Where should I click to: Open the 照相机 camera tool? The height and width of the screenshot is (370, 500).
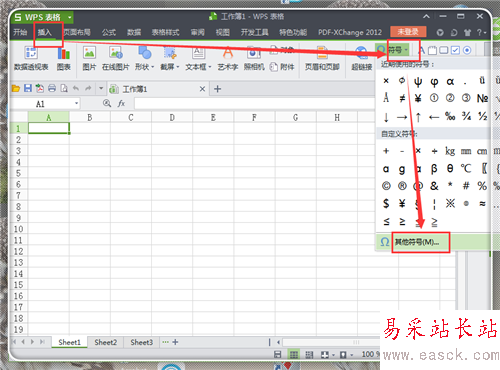[254, 58]
